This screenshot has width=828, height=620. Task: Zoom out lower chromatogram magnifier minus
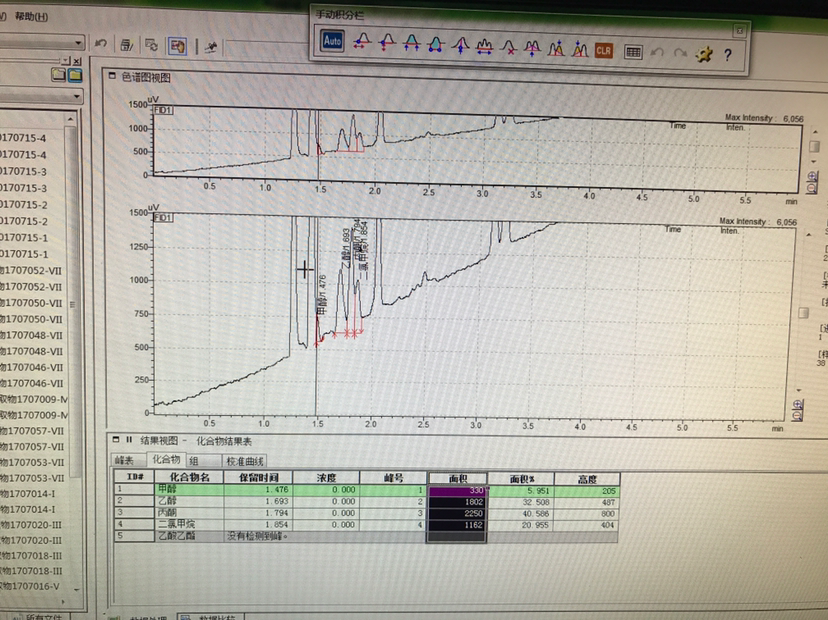click(x=797, y=416)
